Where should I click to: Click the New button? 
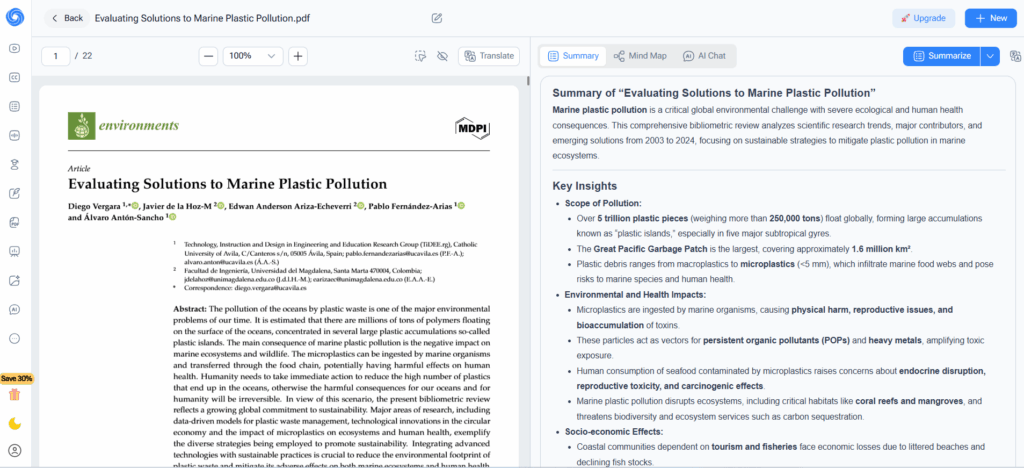(x=991, y=18)
